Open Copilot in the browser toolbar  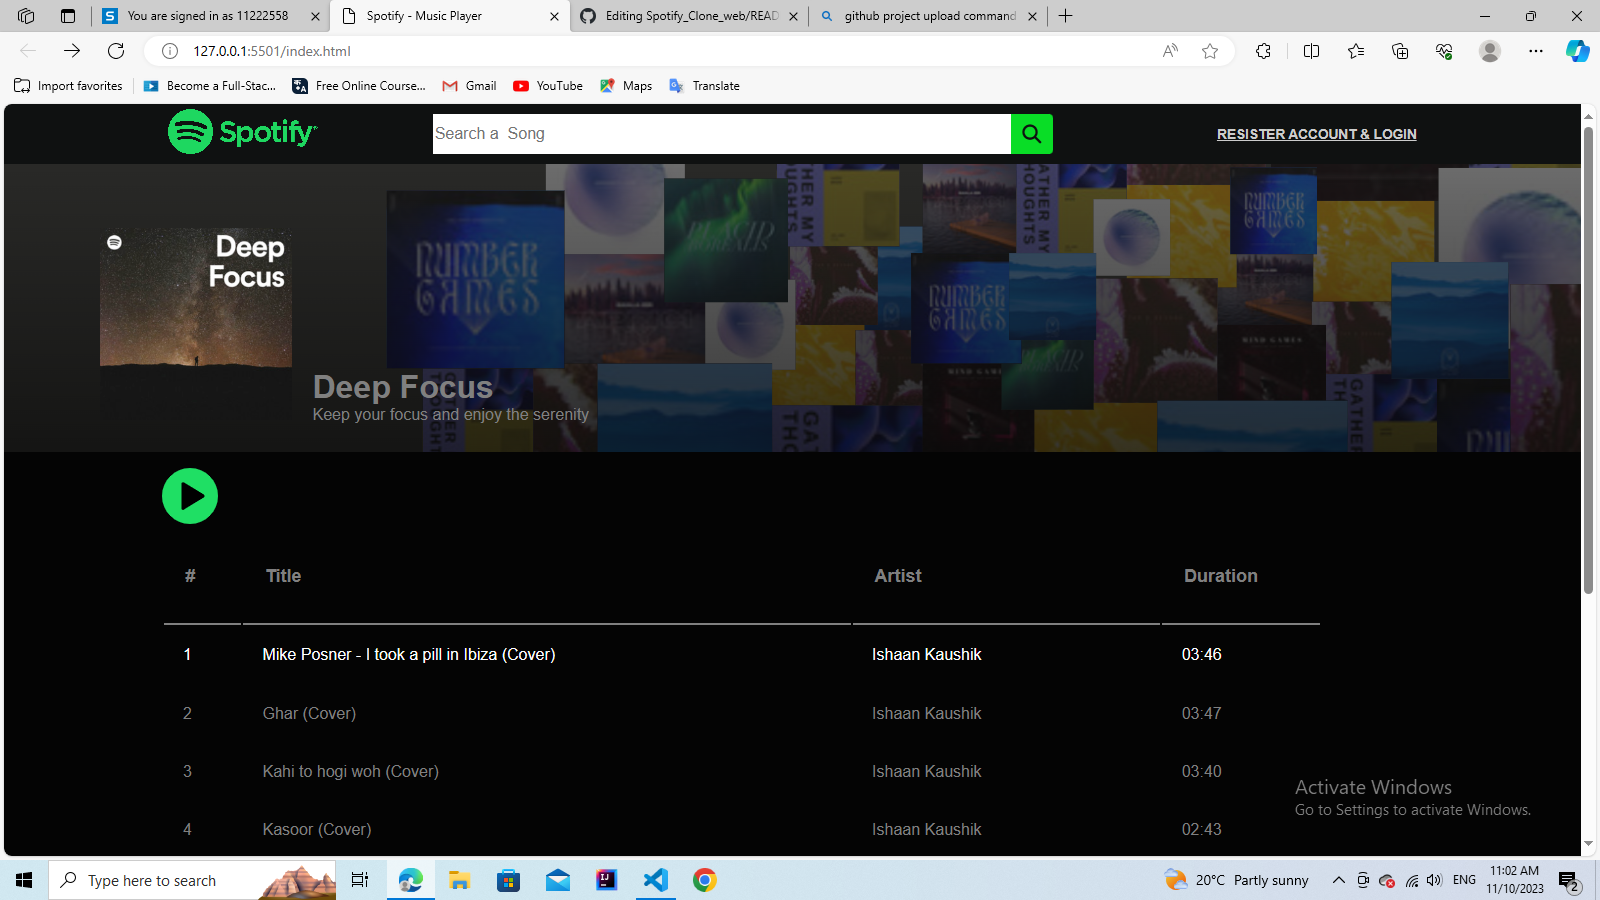(x=1577, y=51)
